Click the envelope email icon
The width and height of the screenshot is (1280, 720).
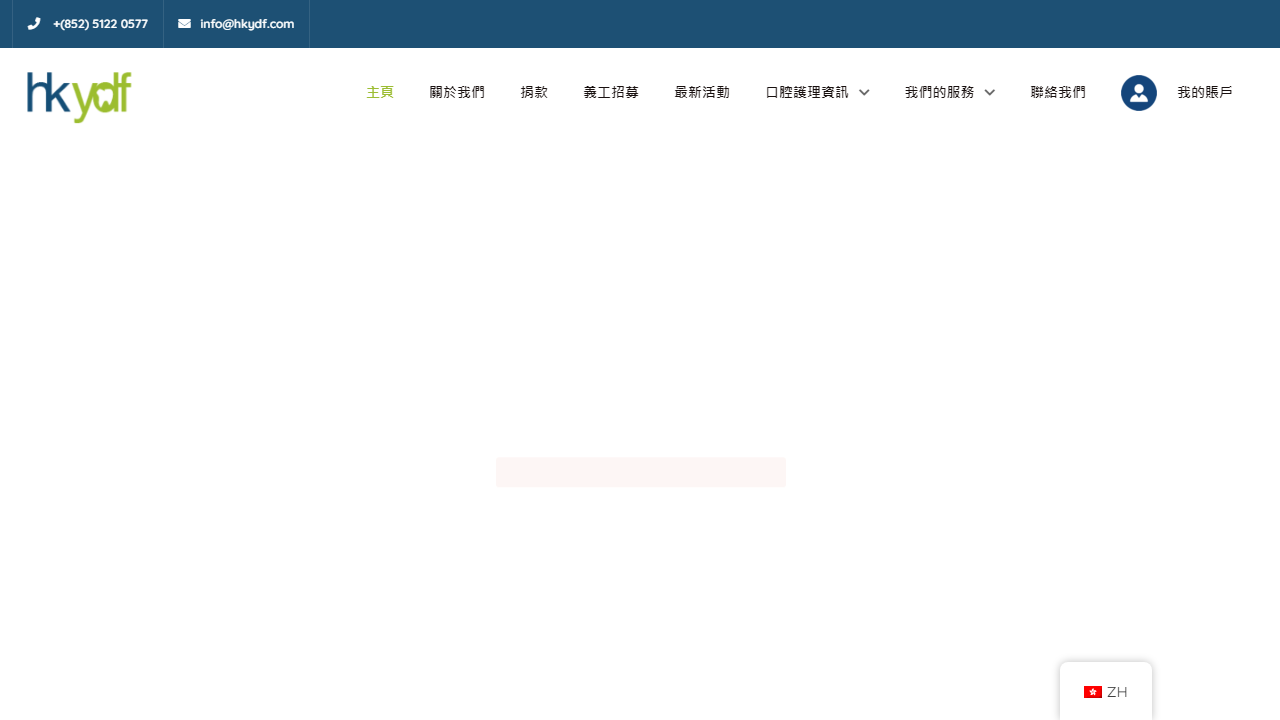pos(184,24)
